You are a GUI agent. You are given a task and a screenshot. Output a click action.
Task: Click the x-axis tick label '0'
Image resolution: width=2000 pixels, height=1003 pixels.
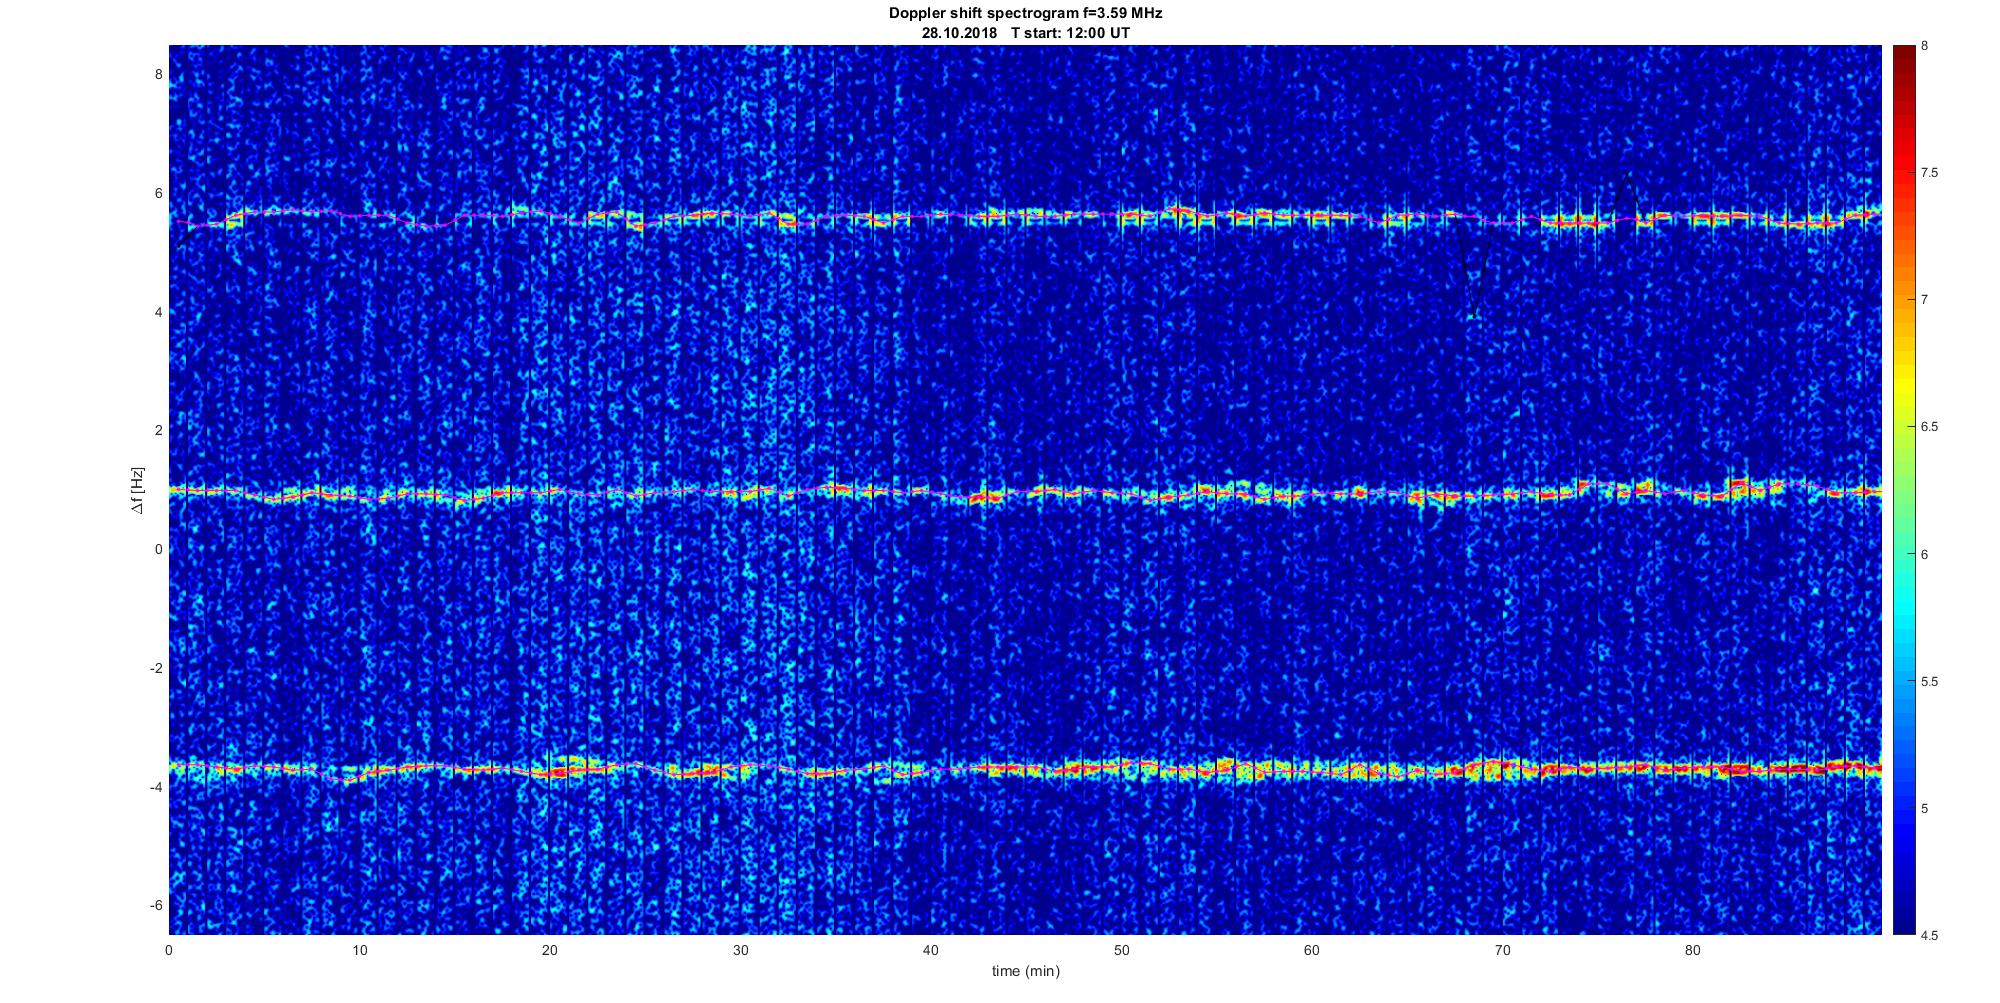click(x=169, y=950)
